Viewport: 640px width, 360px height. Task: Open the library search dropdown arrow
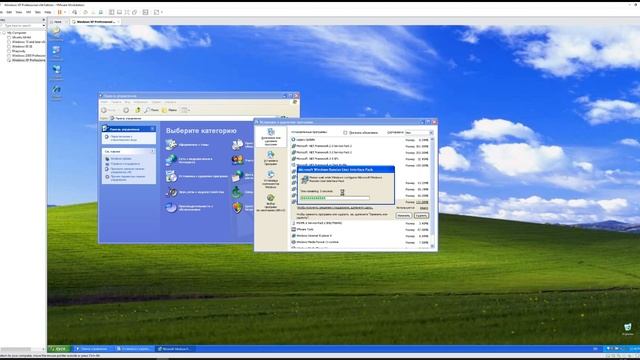coord(44,26)
